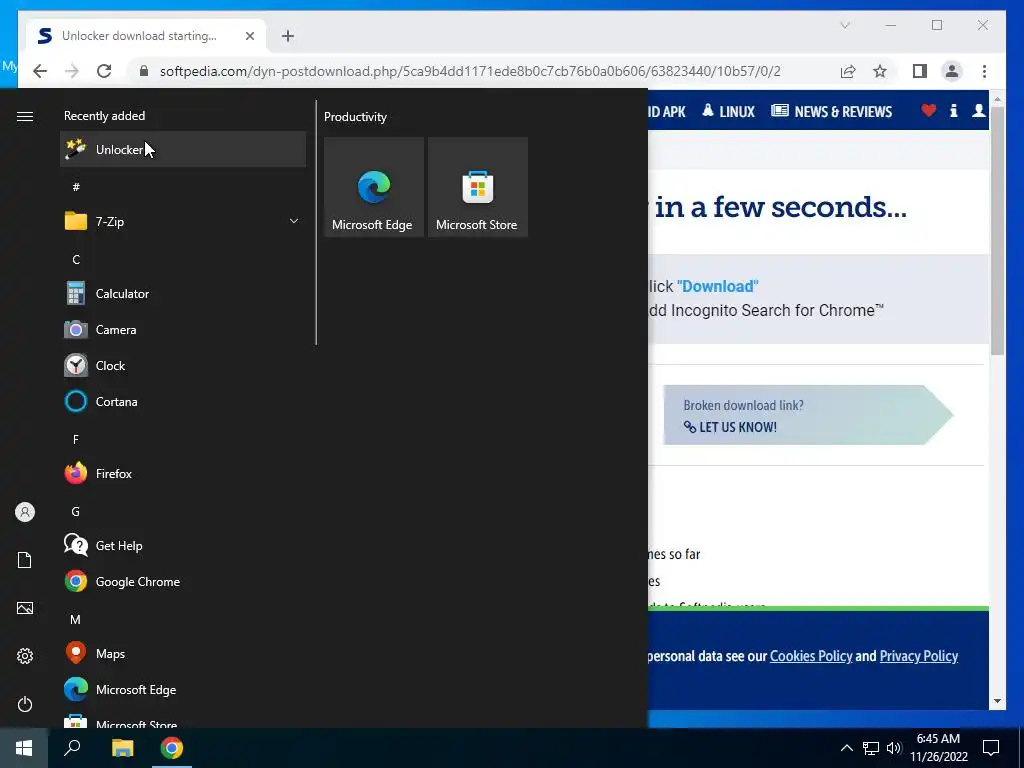Launch Calculator from the app list
The width and height of the screenshot is (1024, 768).
(183, 294)
